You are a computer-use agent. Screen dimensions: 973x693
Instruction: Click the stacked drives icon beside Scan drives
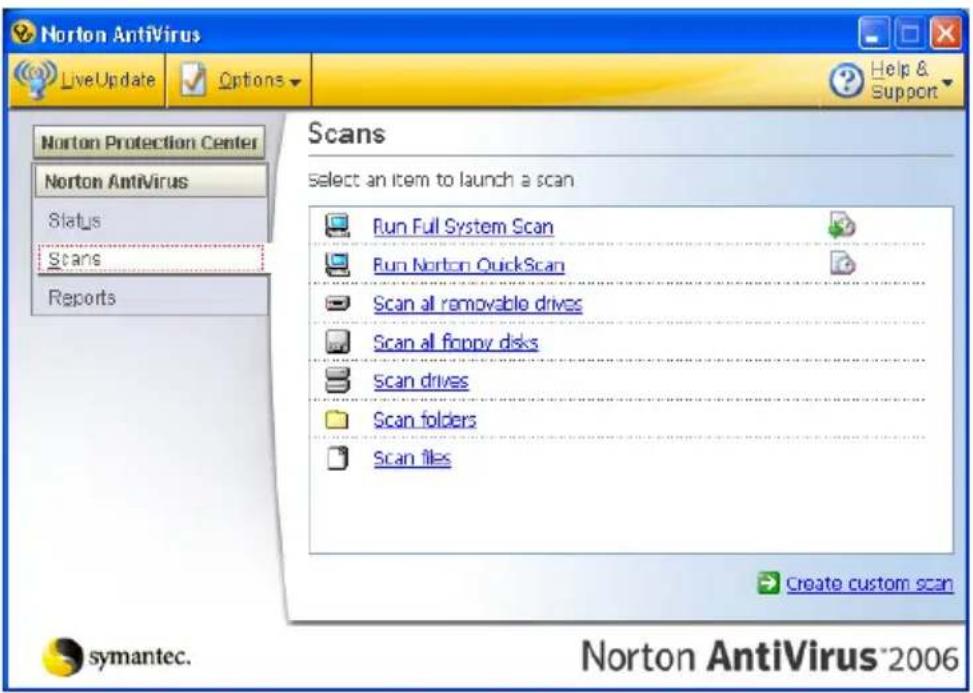338,380
